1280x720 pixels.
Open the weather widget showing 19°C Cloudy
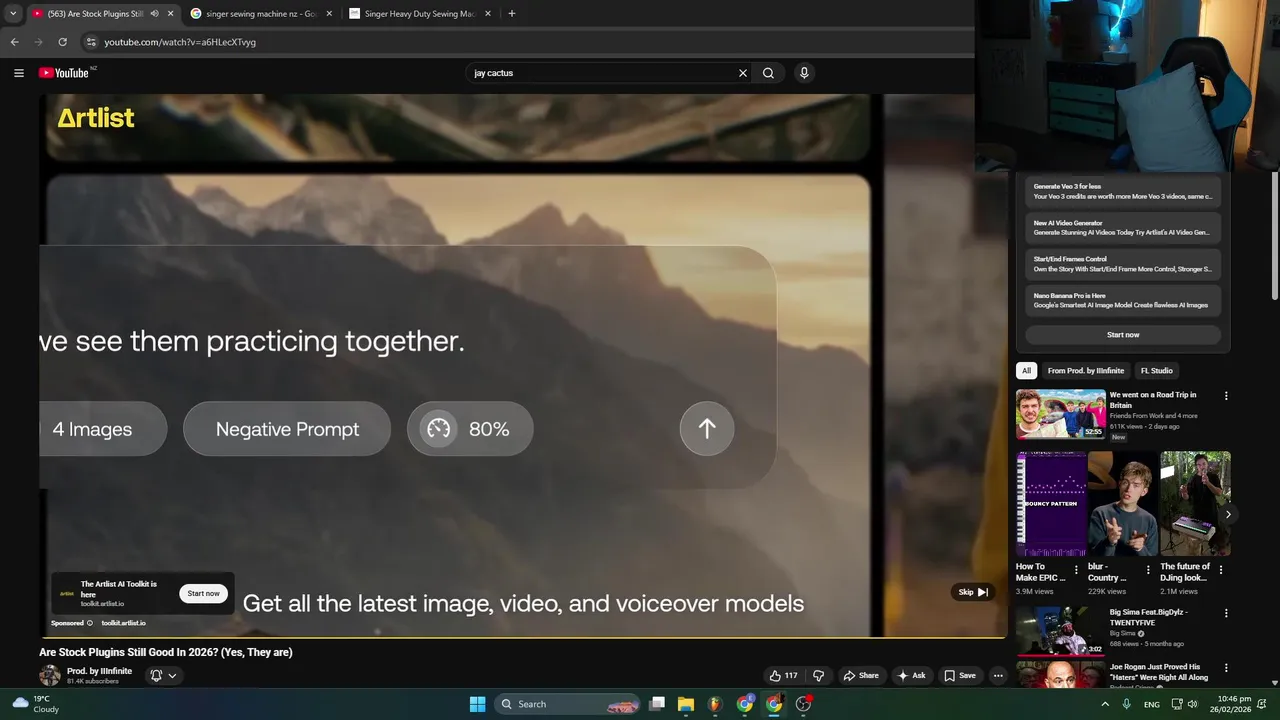(x=36, y=704)
